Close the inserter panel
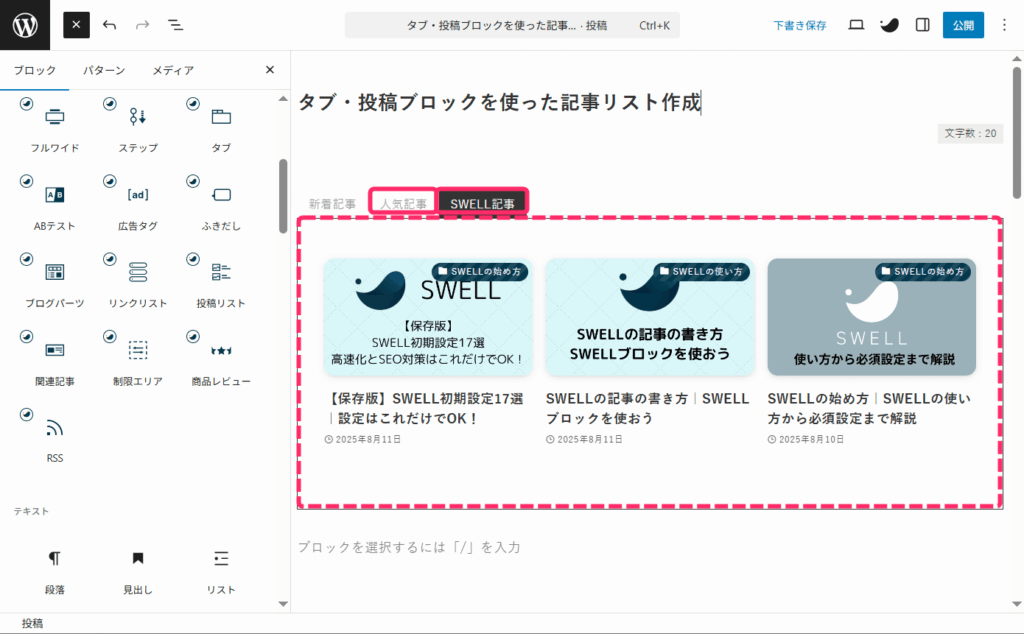The width and height of the screenshot is (1024, 634). point(270,69)
